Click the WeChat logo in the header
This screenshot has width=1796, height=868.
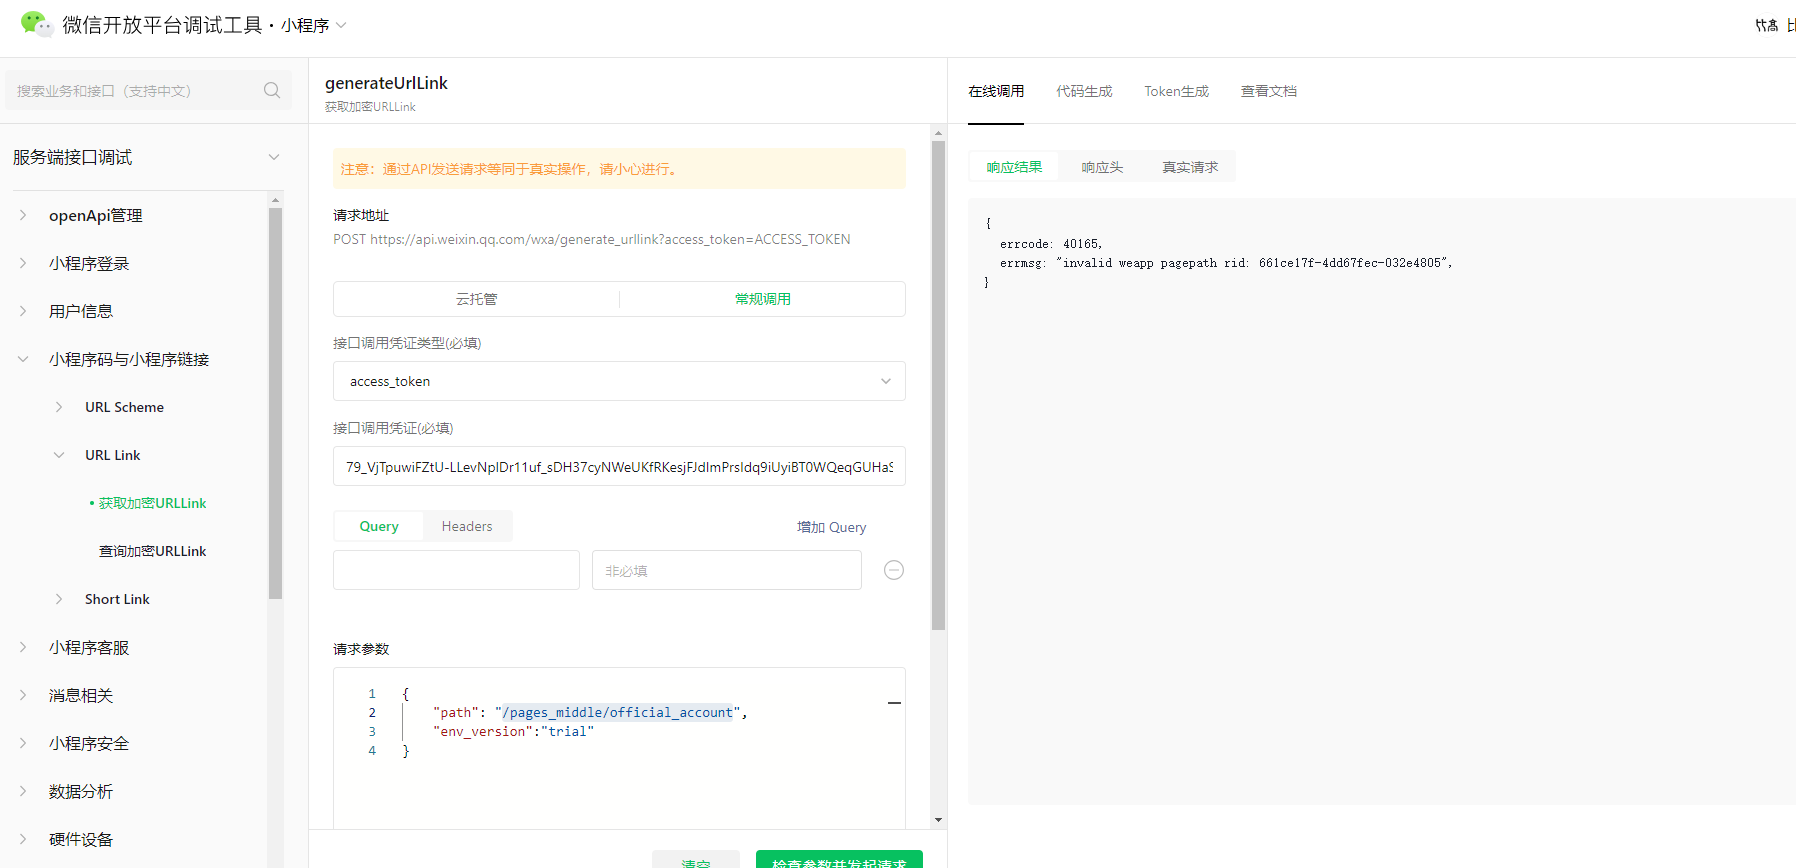pyautogui.click(x=37, y=24)
